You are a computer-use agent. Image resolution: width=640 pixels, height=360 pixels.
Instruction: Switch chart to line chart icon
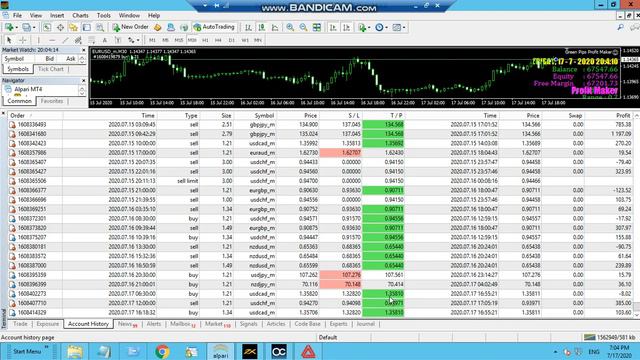[275, 27]
